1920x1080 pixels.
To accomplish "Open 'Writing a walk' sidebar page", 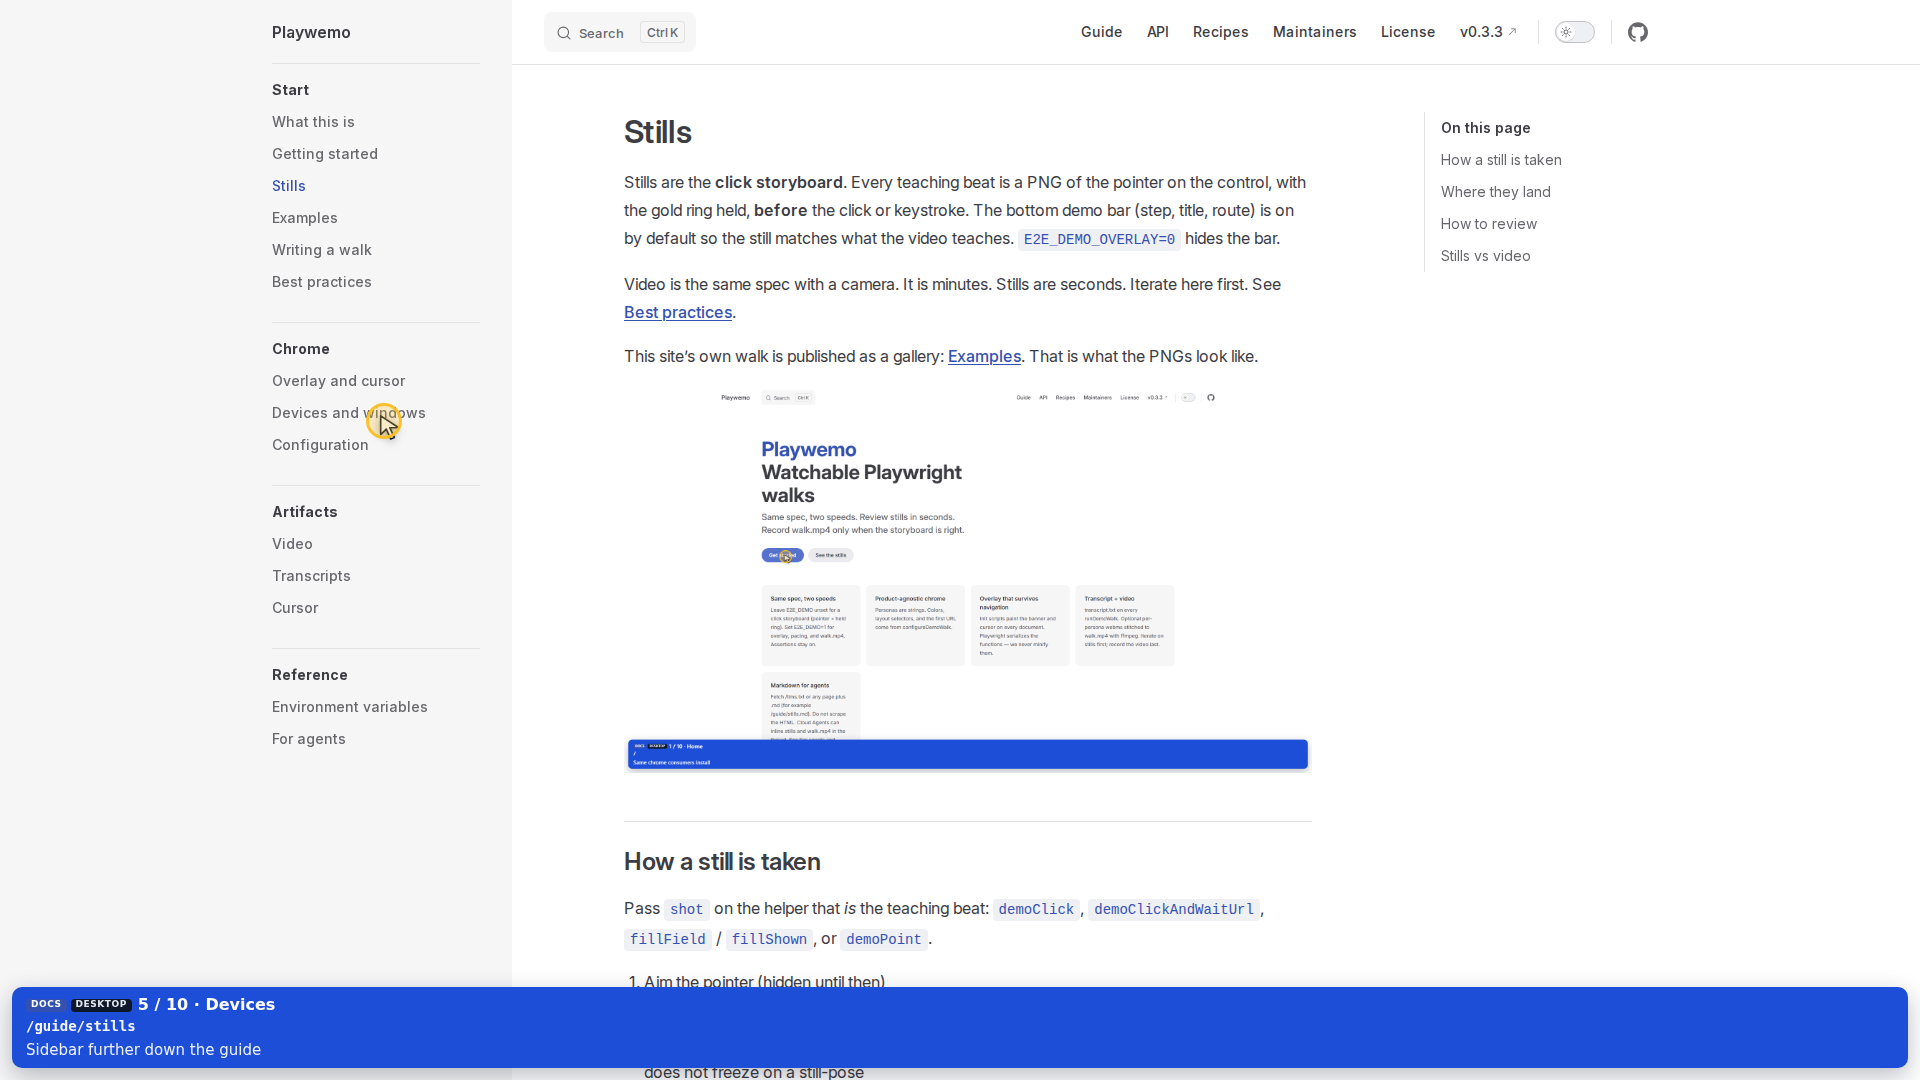I will [x=322, y=250].
